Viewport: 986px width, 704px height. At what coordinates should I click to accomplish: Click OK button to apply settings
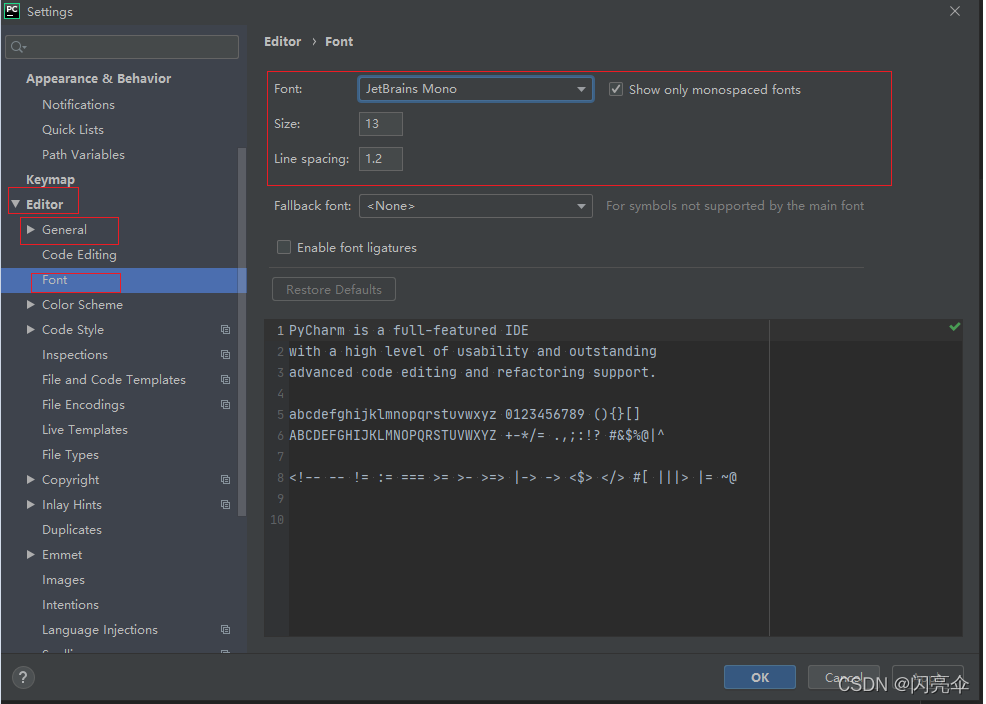[760, 678]
